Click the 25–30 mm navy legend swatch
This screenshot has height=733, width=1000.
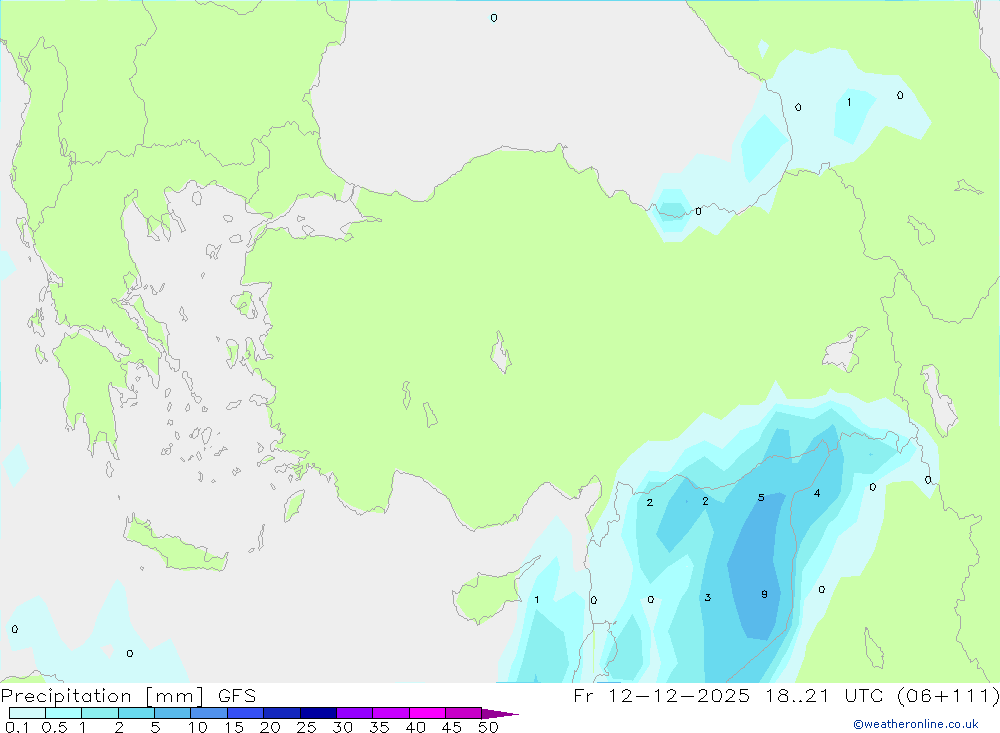coord(318,713)
